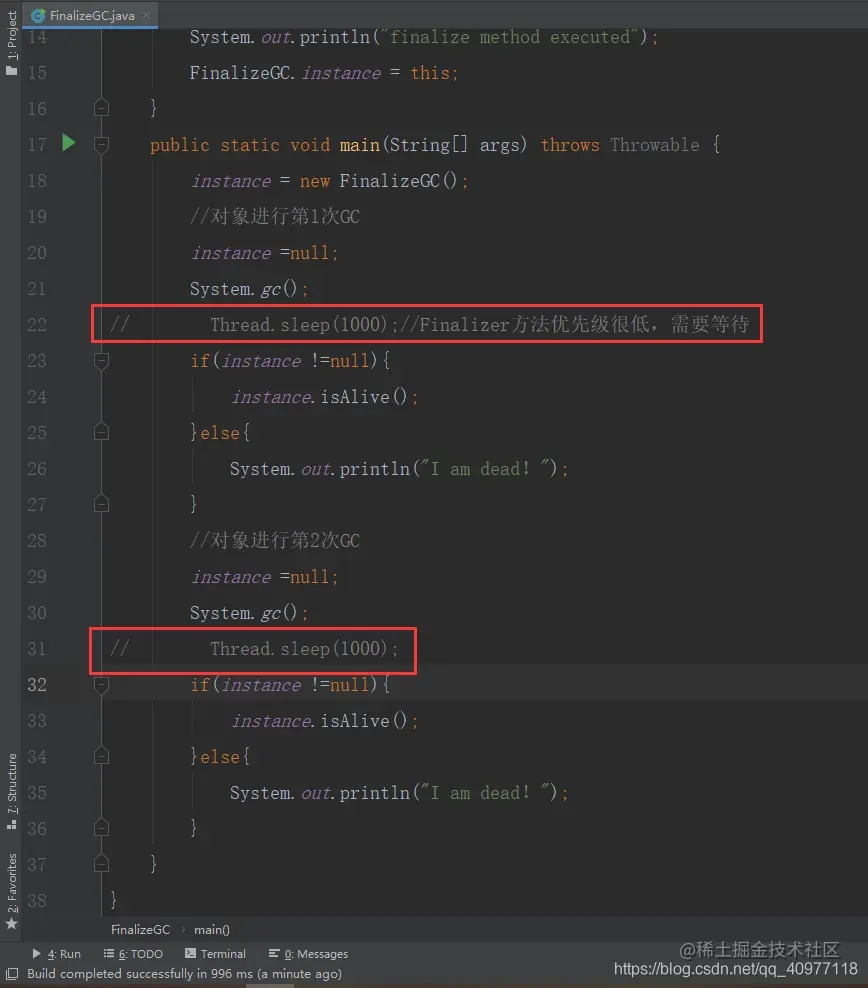Screen dimensions: 868x988
Task: Click commented 'Thread.sleep(1000);' on line 31
Action: click(304, 648)
